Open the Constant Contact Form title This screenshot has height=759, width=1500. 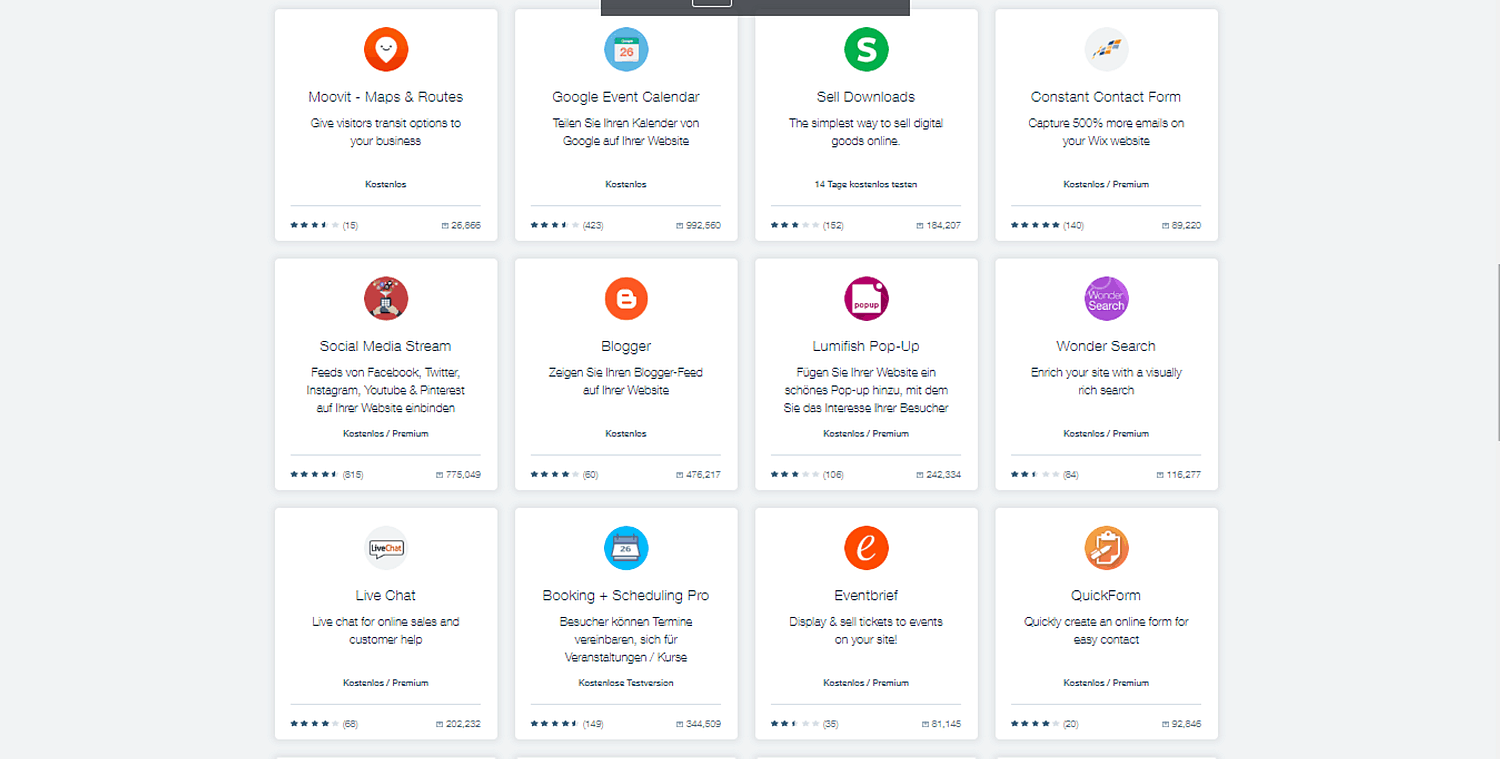[x=1106, y=97]
